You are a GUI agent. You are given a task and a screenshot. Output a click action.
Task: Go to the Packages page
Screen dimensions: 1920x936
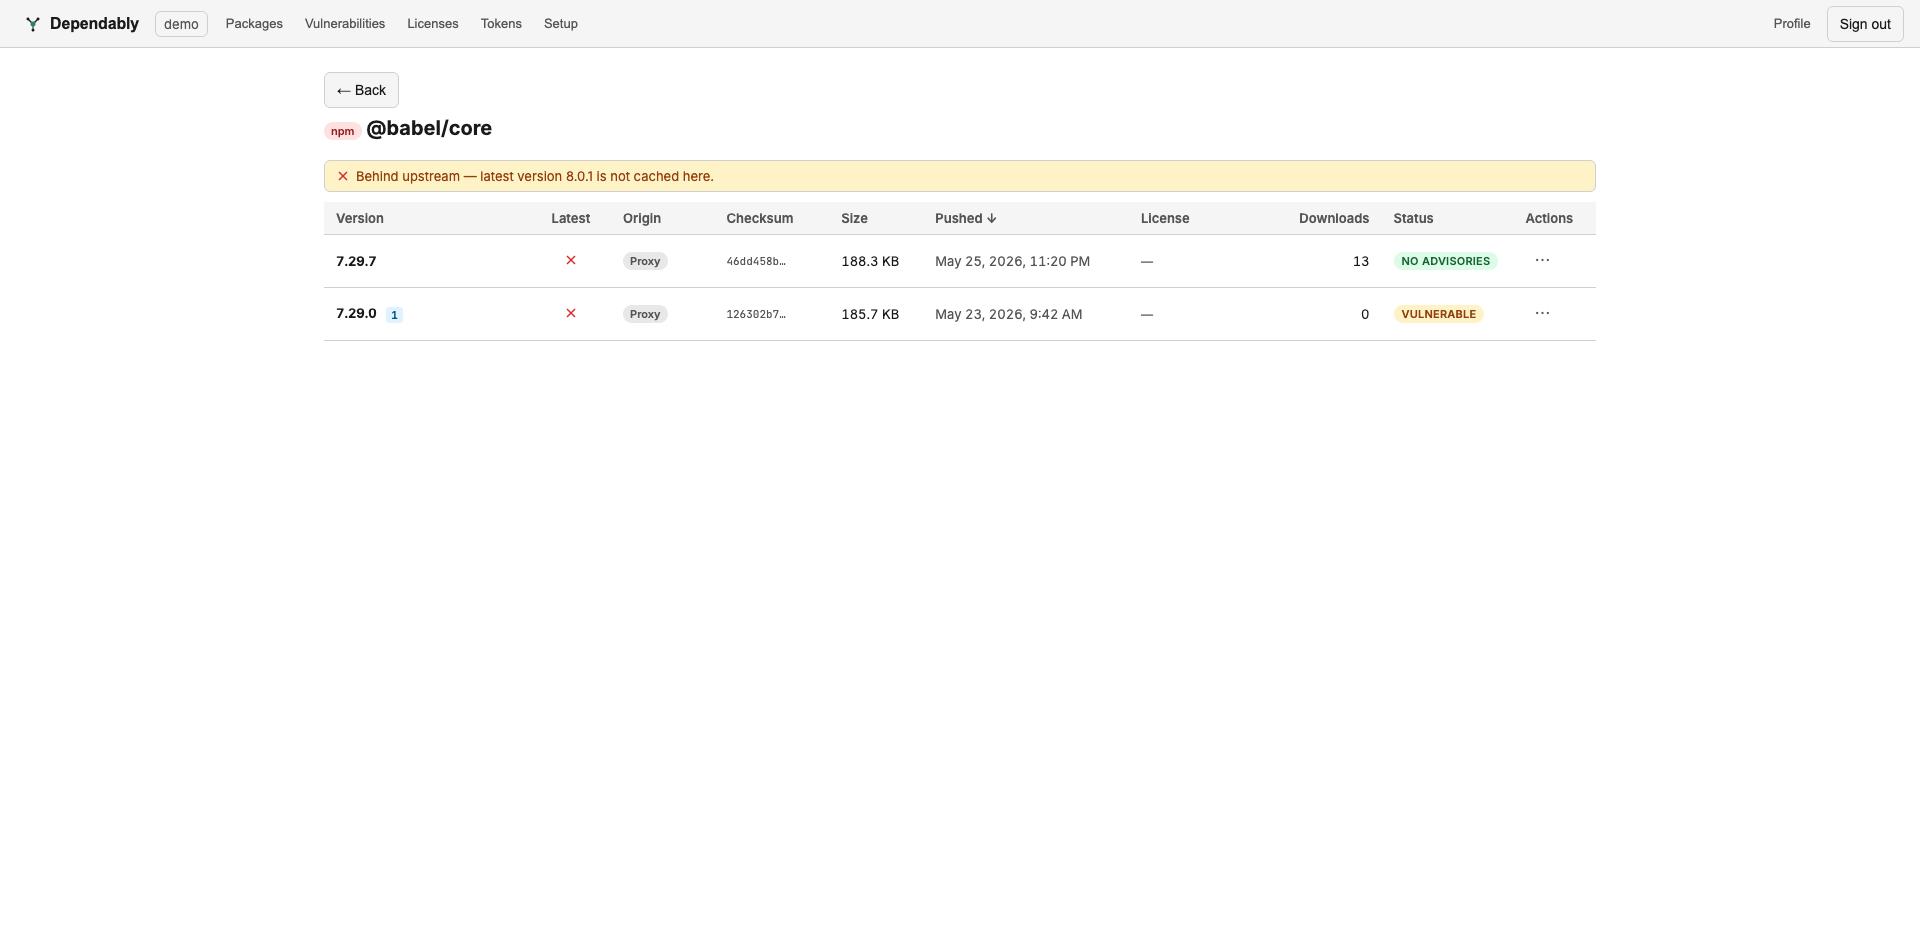(x=254, y=24)
